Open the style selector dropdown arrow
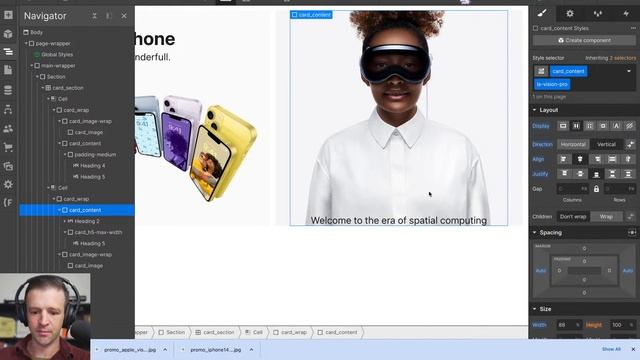 pos(629,71)
